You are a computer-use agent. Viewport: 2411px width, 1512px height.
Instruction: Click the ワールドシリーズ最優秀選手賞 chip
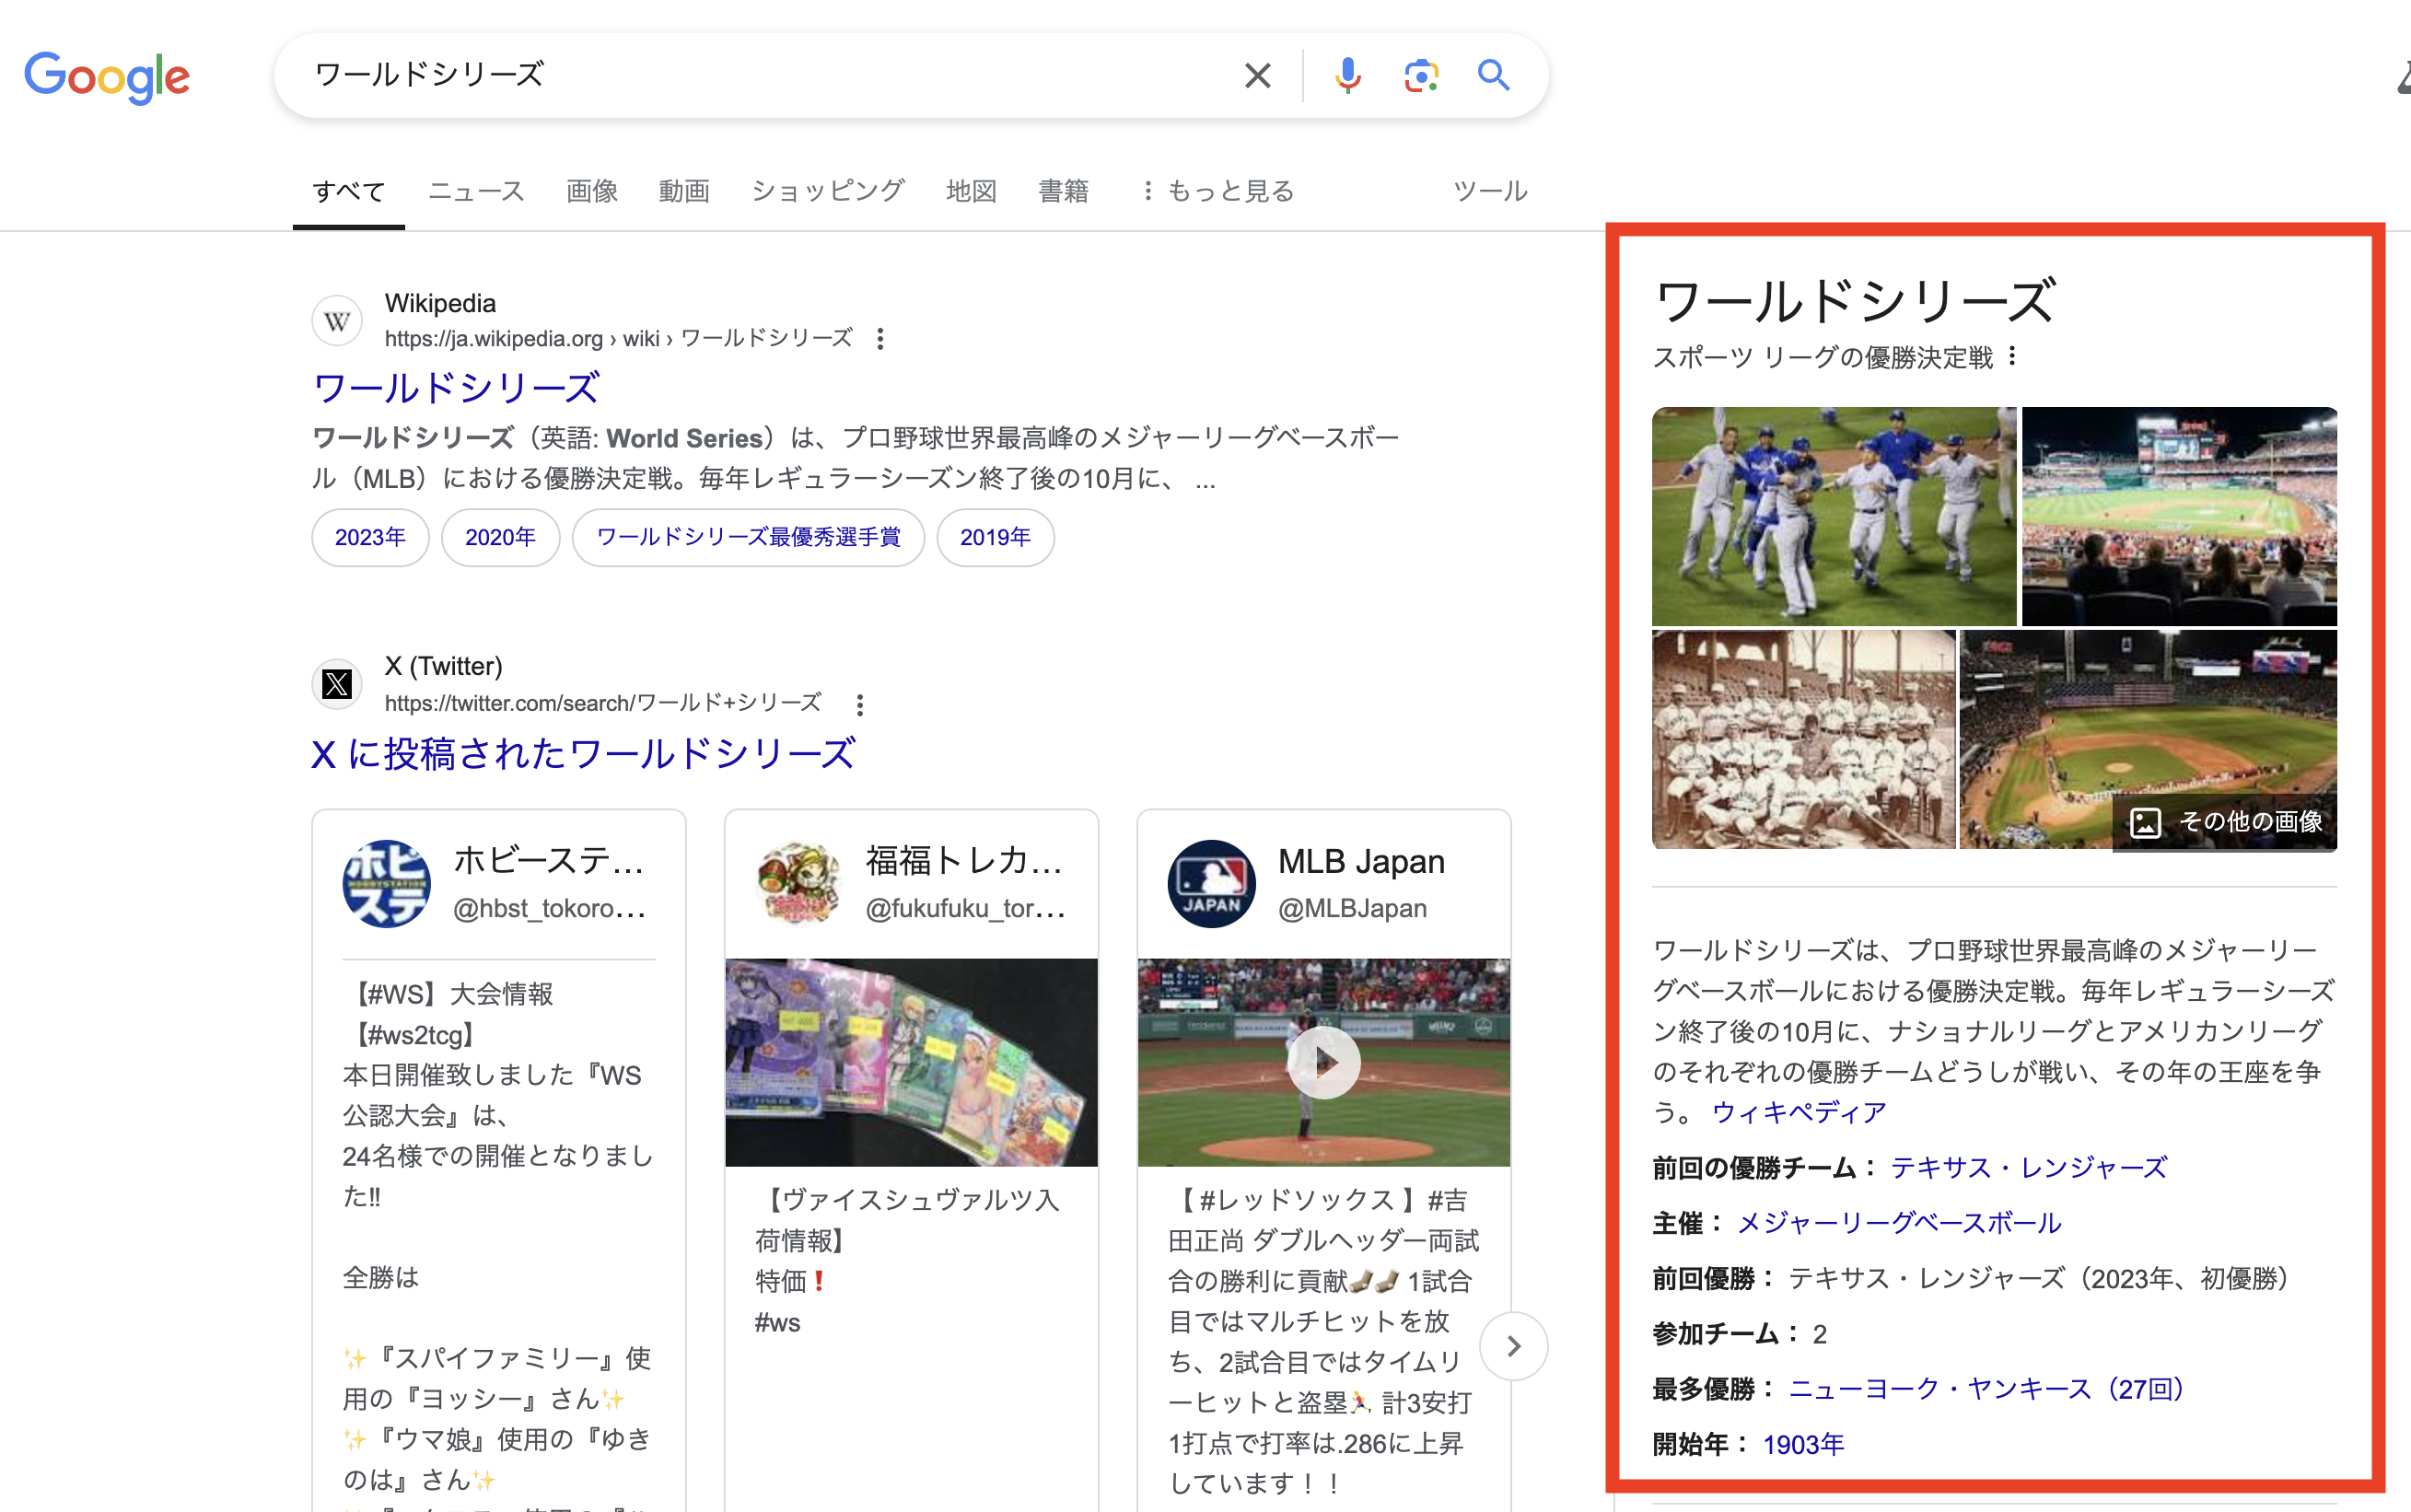748,538
